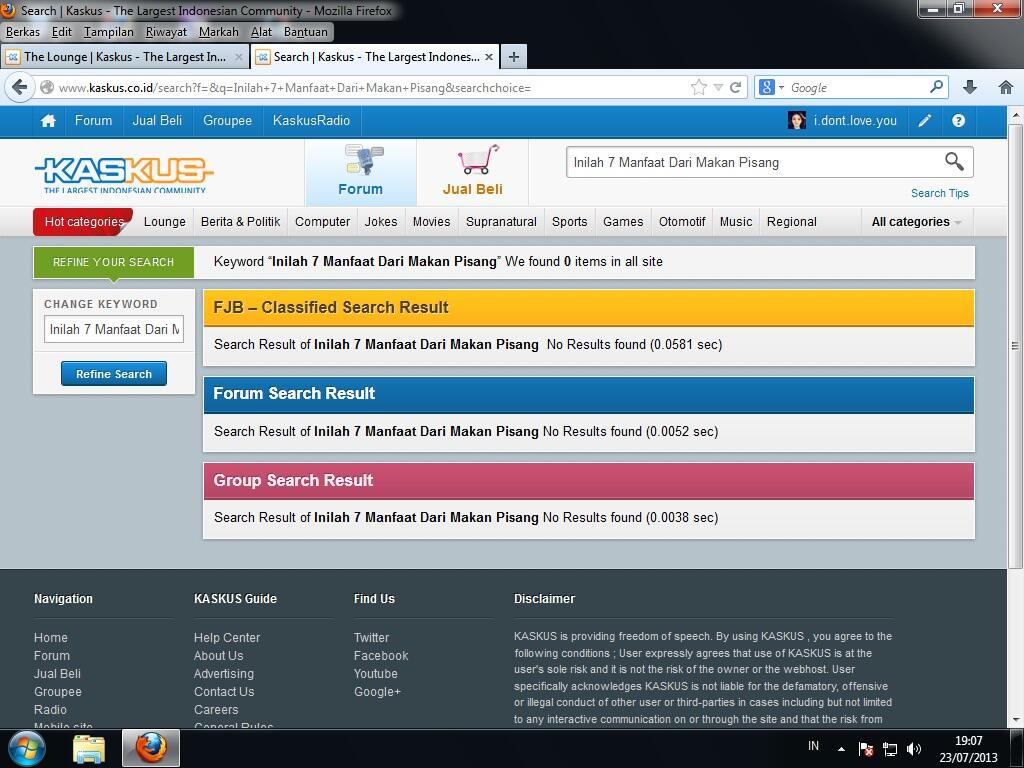This screenshot has width=1024, height=768.
Task: Open the Lounge category
Action: (x=165, y=222)
